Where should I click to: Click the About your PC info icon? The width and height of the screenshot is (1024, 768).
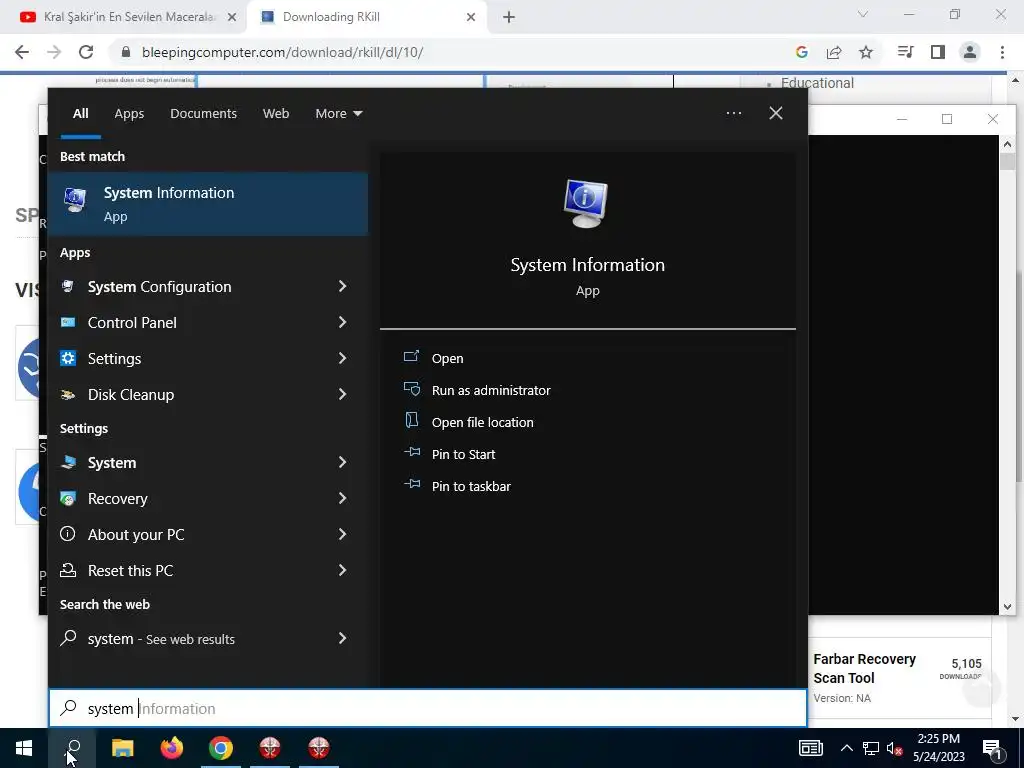[68, 534]
